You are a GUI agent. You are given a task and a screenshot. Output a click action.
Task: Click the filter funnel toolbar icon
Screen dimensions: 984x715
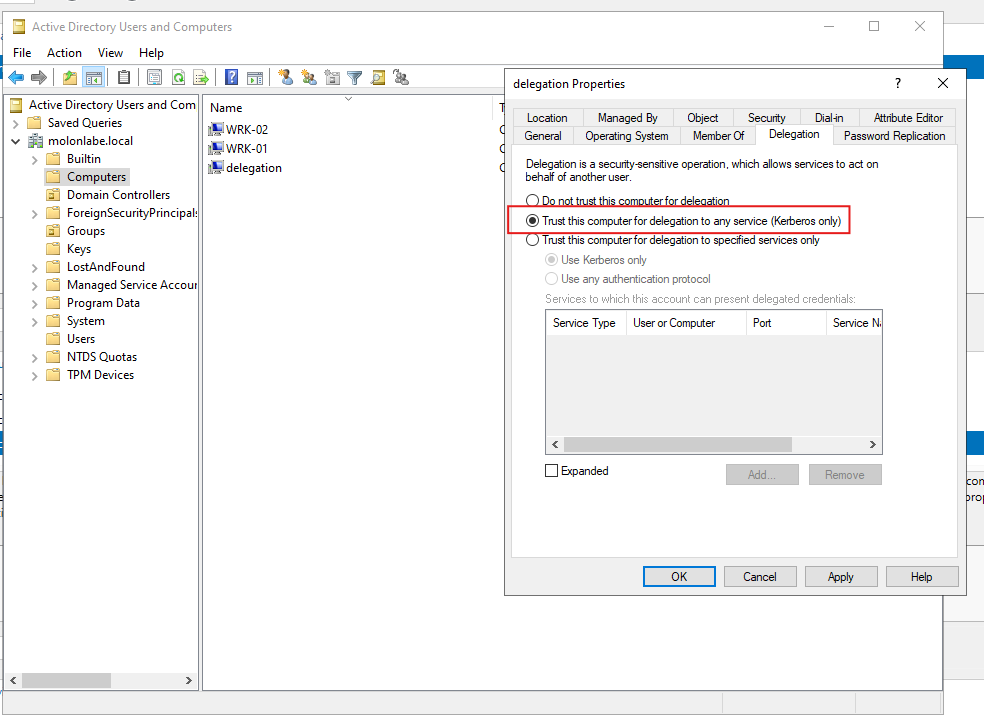[354, 77]
